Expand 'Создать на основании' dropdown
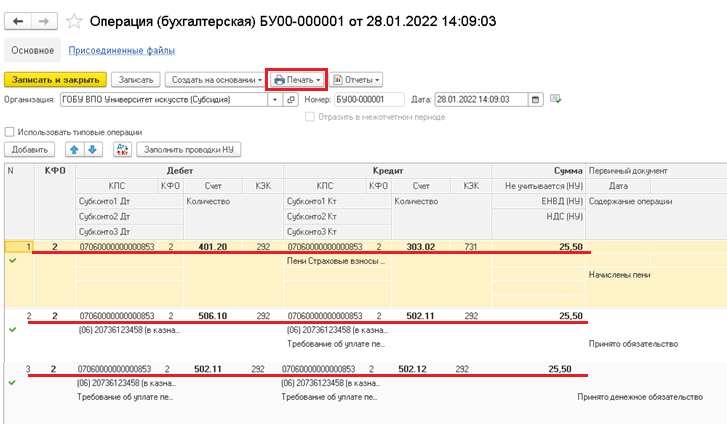The height and width of the screenshot is (424, 727). (x=214, y=79)
